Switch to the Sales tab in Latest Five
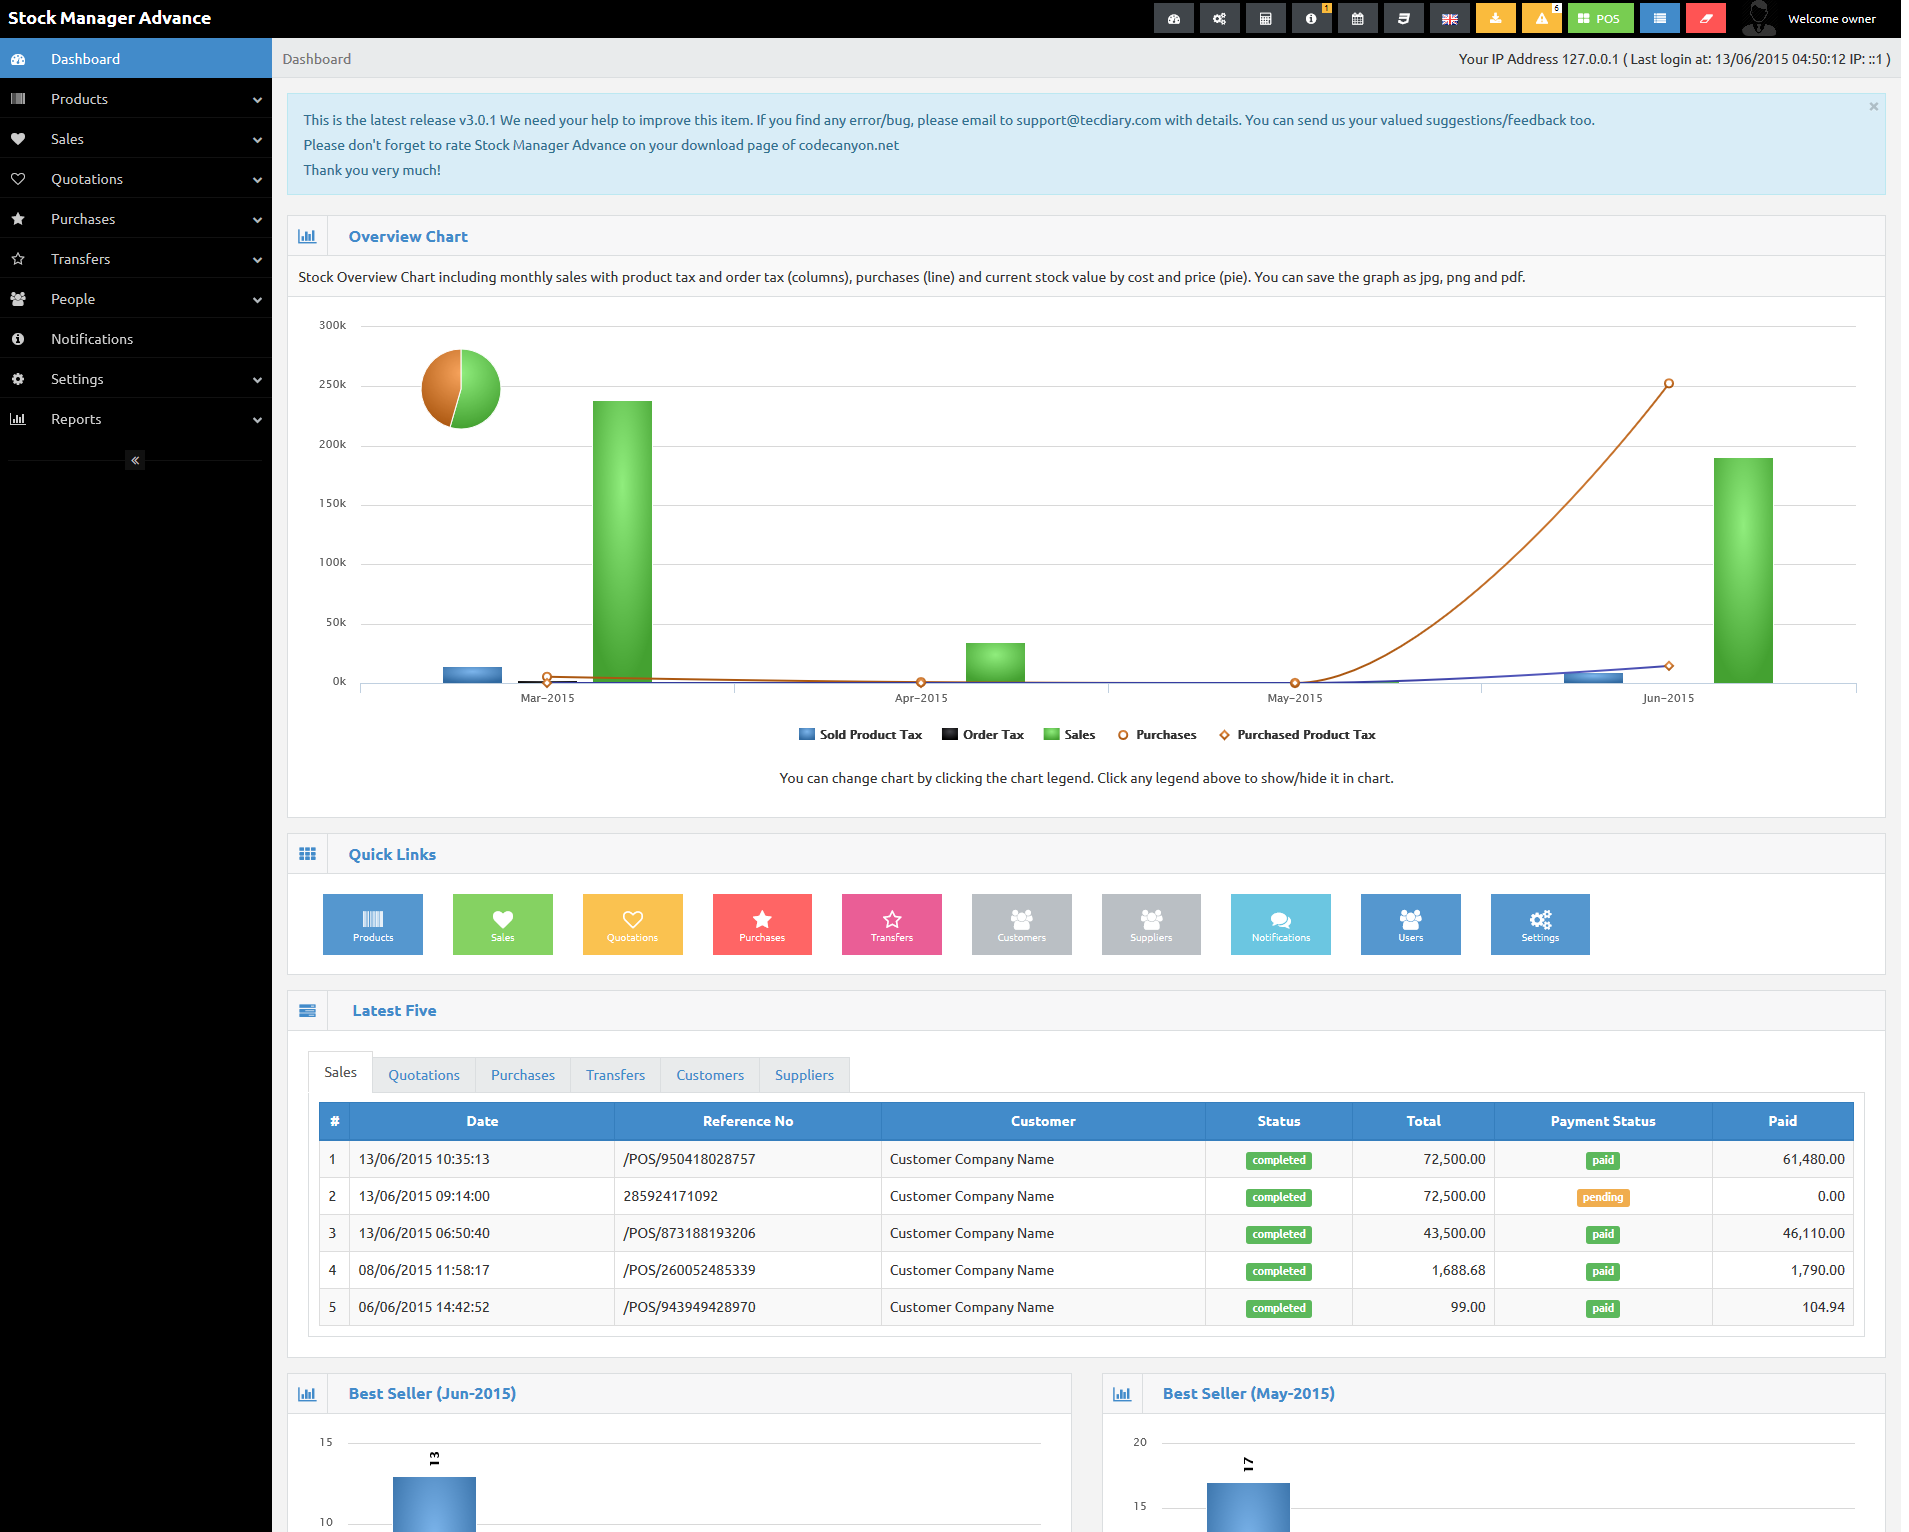Image resolution: width=1909 pixels, height=1532 pixels. pos(340,1072)
